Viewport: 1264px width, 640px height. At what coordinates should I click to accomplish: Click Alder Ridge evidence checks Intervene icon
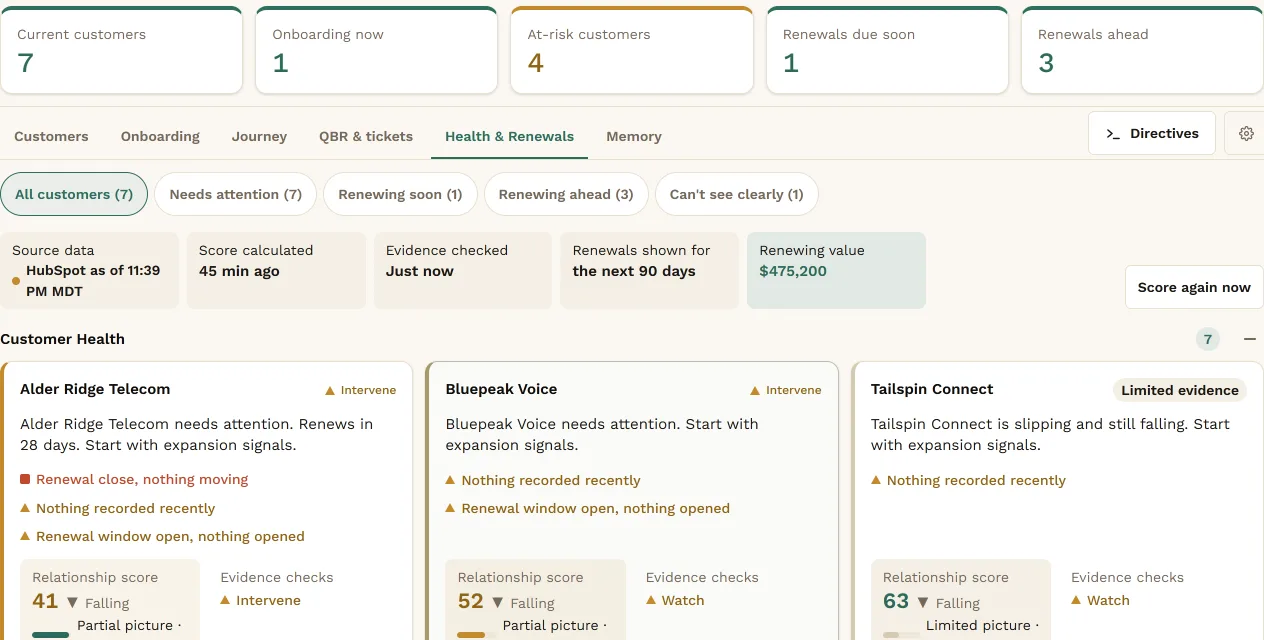pyautogui.click(x=225, y=600)
